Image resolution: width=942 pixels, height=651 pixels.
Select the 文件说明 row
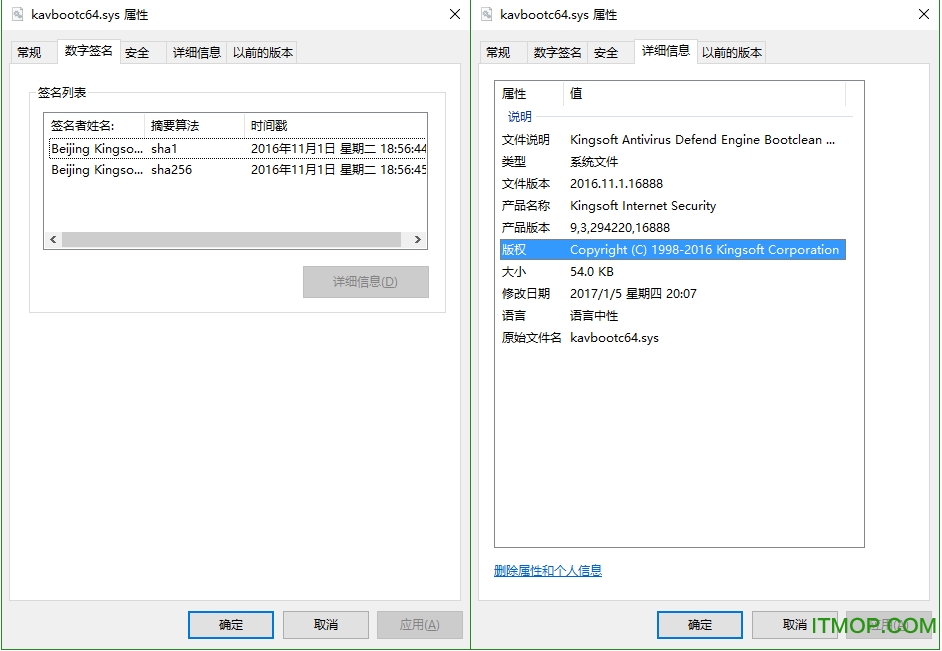point(673,140)
